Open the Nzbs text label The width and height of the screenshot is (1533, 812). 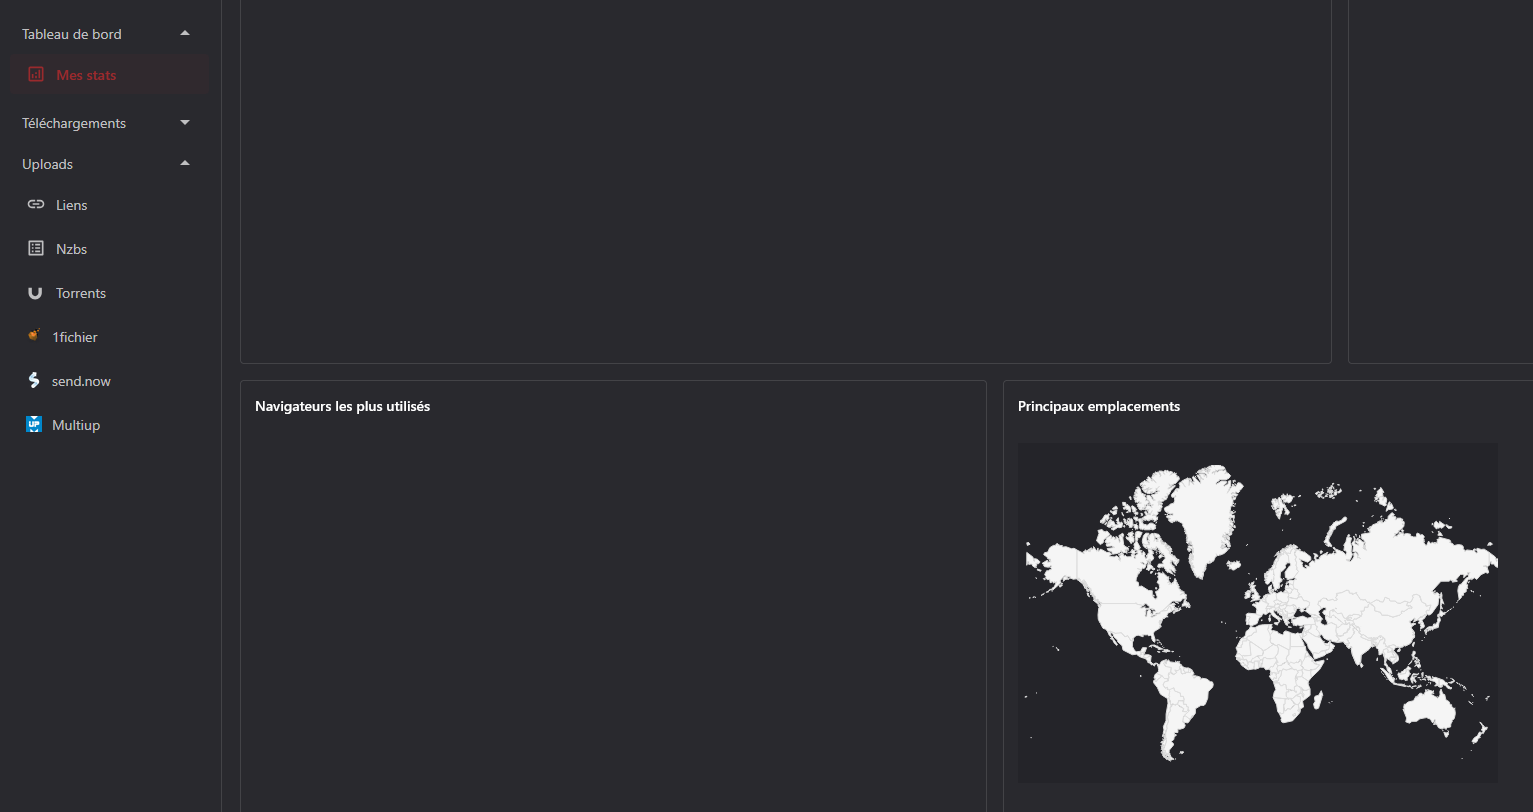pos(71,249)
